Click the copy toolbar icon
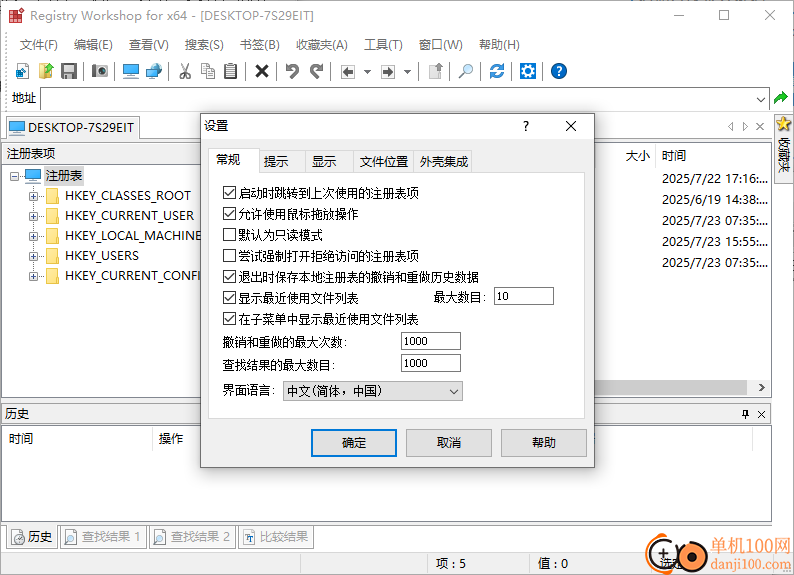Screen dimensions: 794x575 point(208,71)
